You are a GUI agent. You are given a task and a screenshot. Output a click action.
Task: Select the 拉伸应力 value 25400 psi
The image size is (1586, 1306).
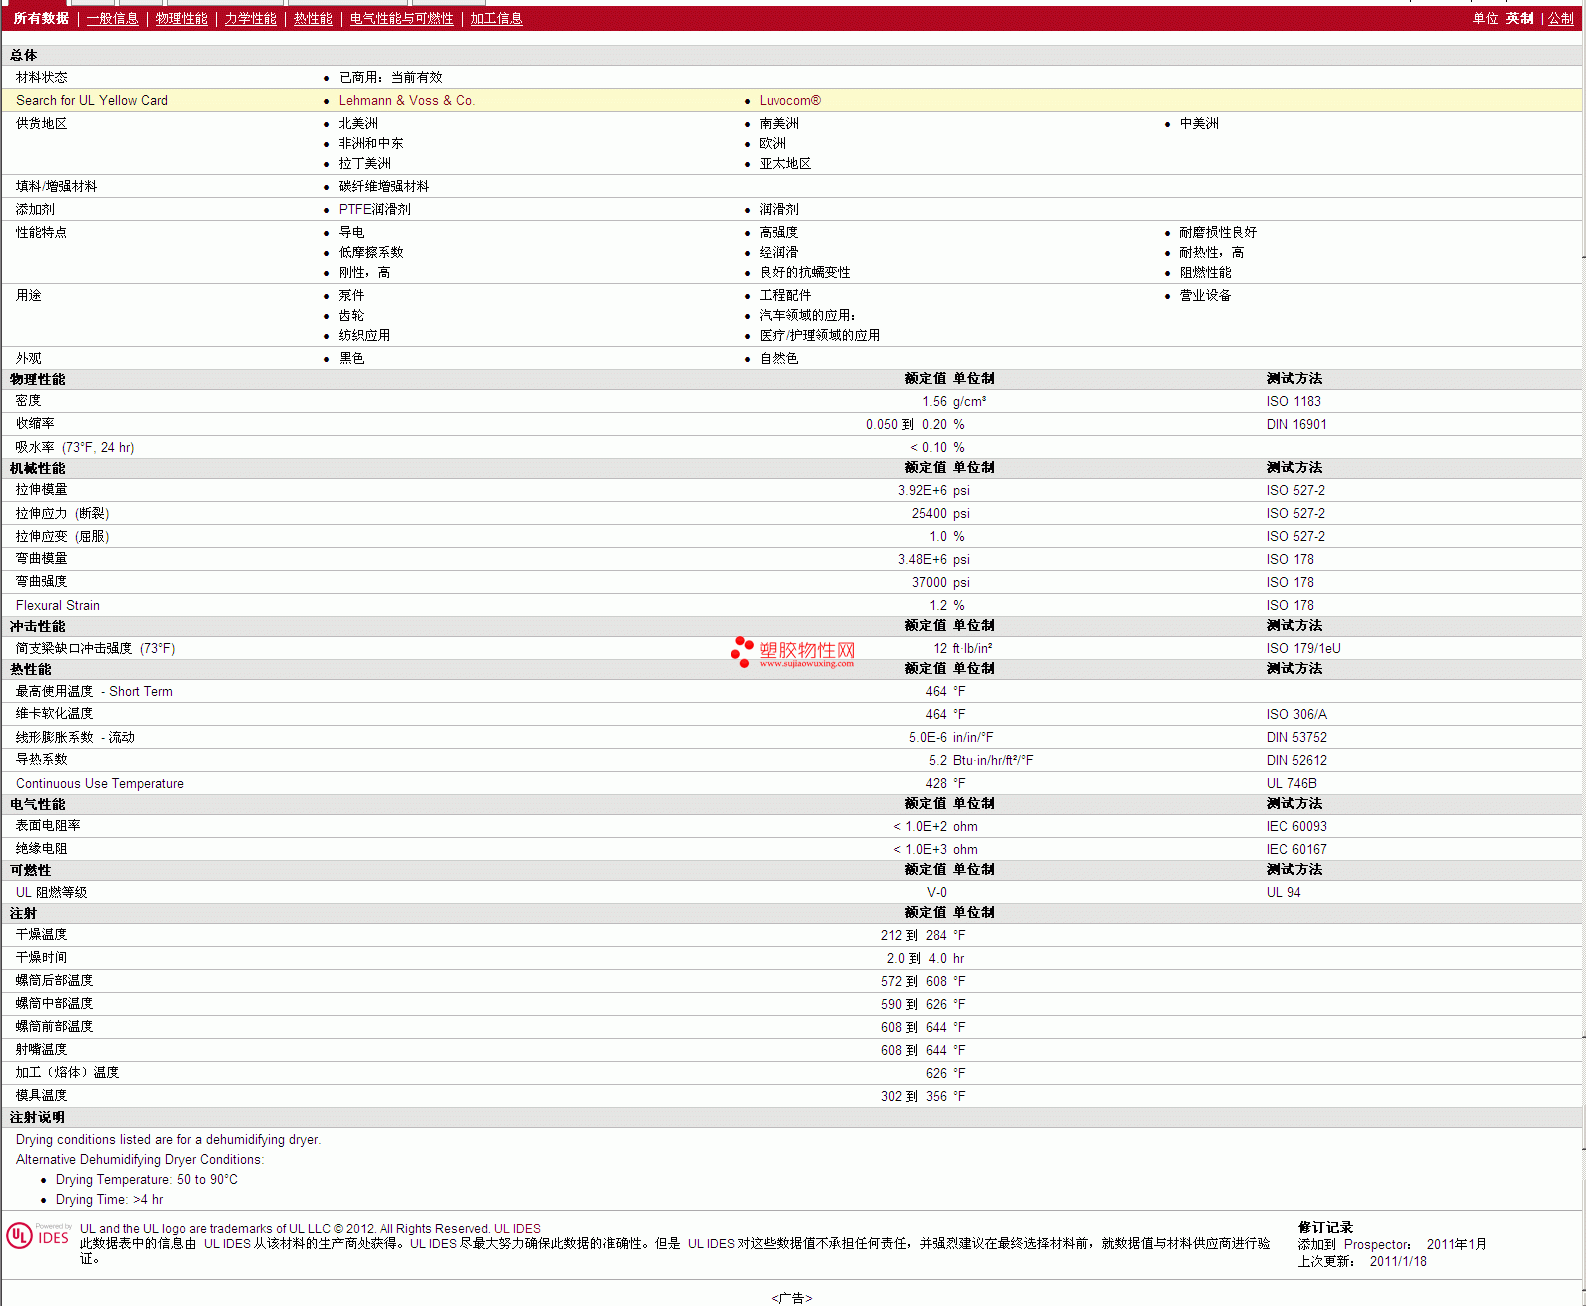[940, 513]
